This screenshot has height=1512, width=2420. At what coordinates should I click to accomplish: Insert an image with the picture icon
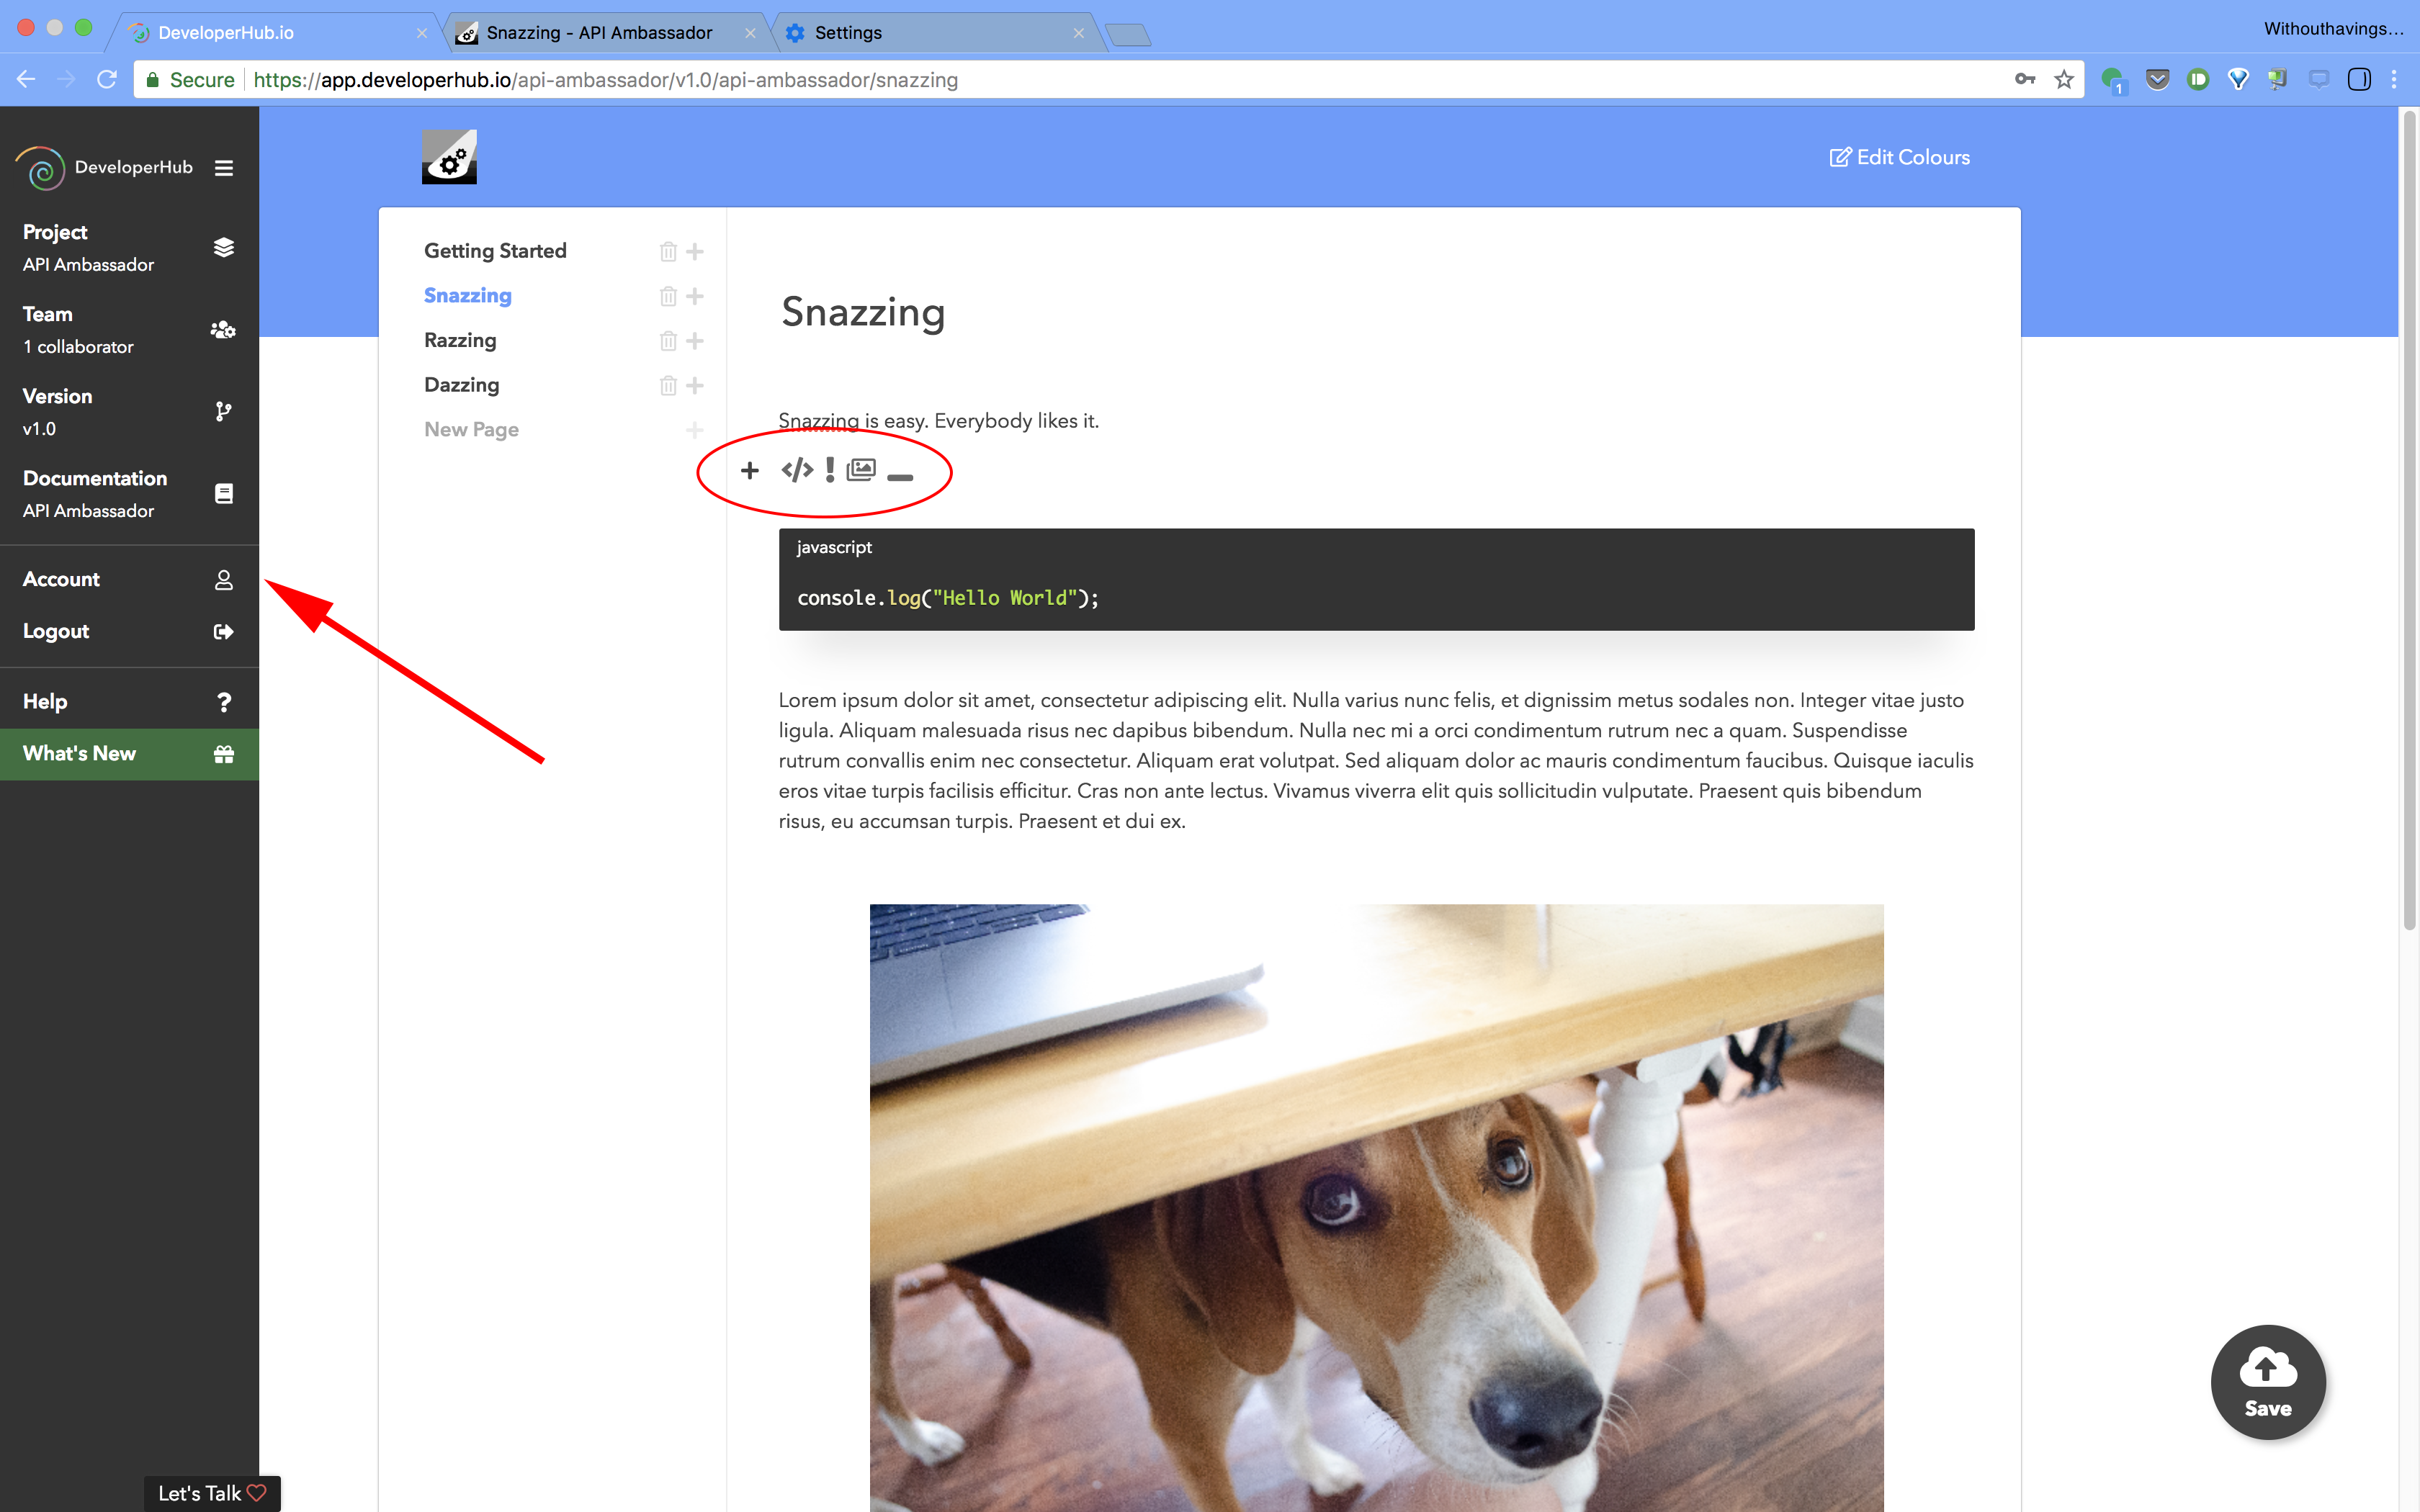[861, 470]
